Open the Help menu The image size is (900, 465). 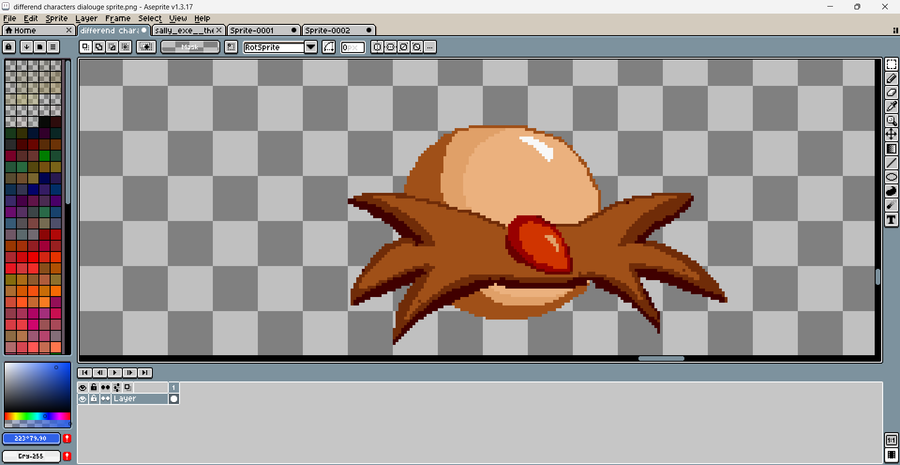tap(202, 18)
